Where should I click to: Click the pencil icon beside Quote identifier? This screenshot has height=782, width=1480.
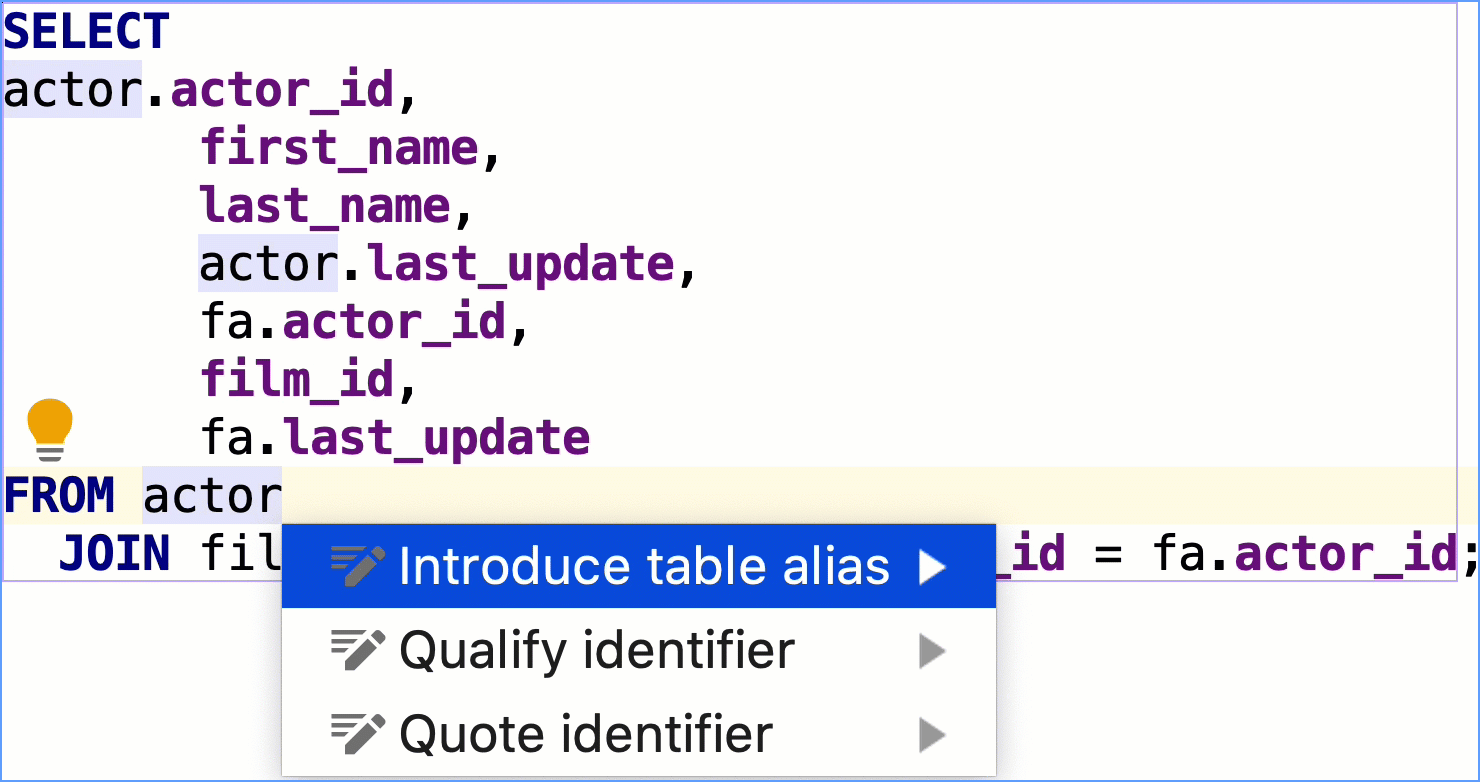357,735
